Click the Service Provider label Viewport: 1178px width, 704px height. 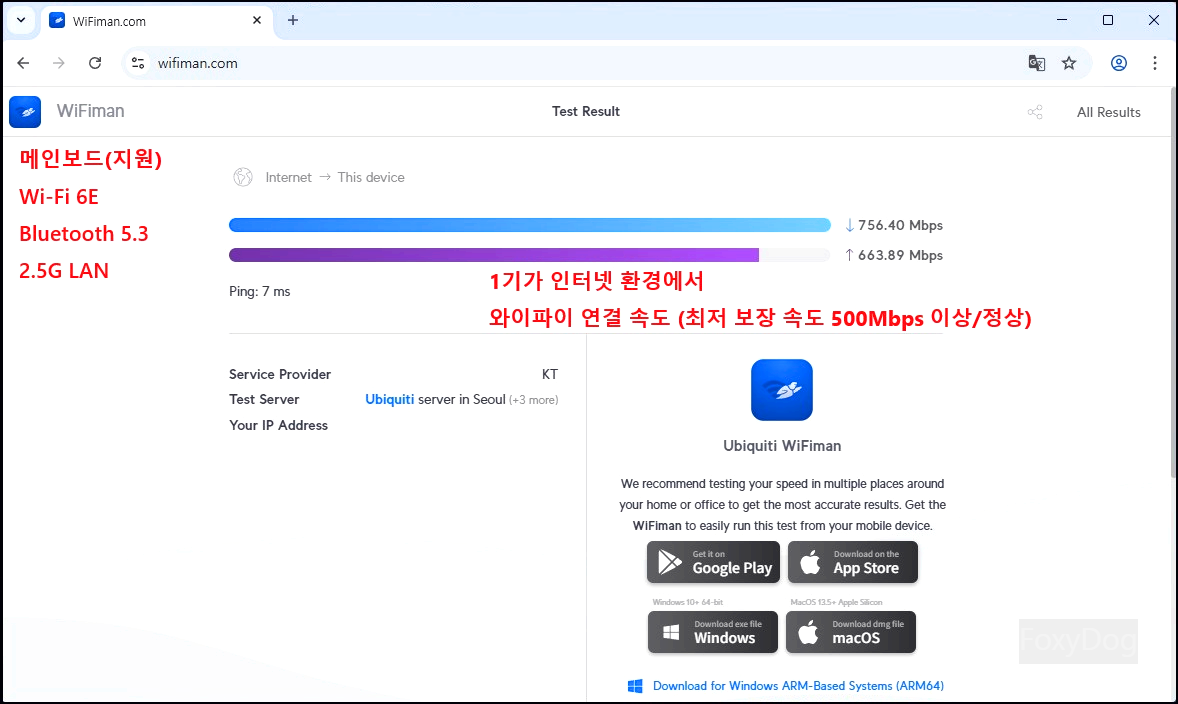tap(280, 374)
